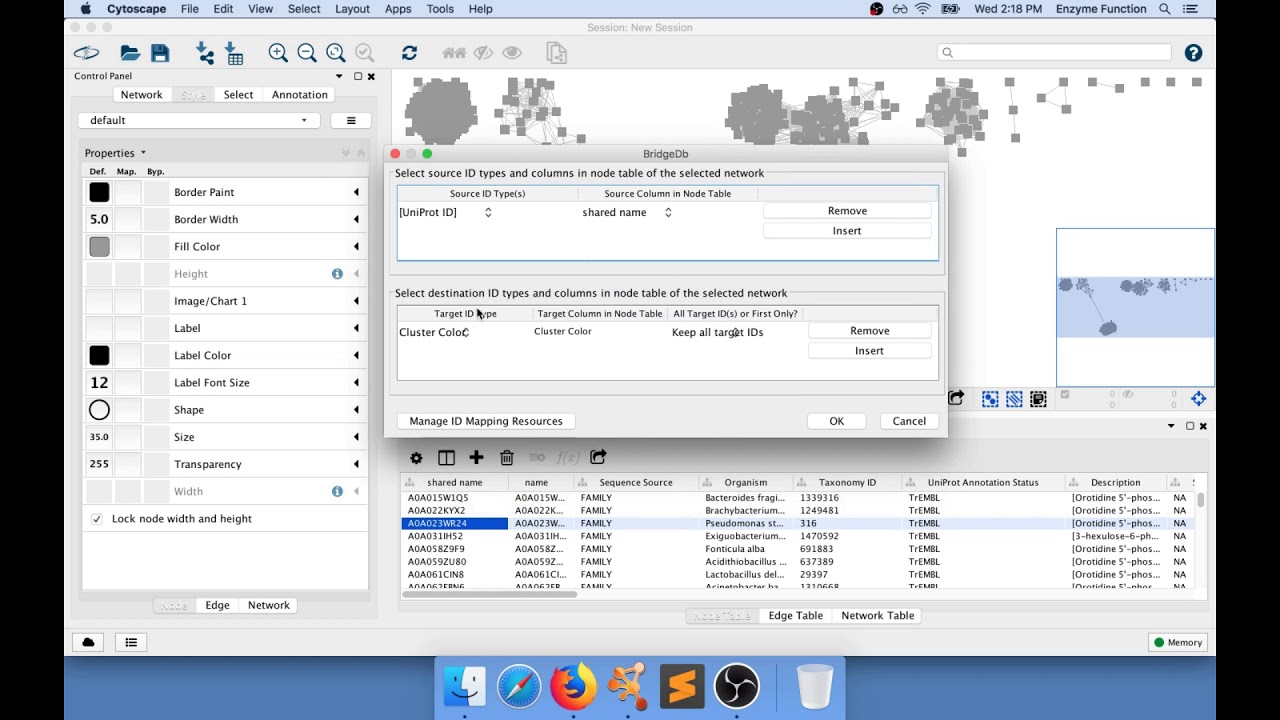
Task: Open the Layout menu
Action: point(352,9)
